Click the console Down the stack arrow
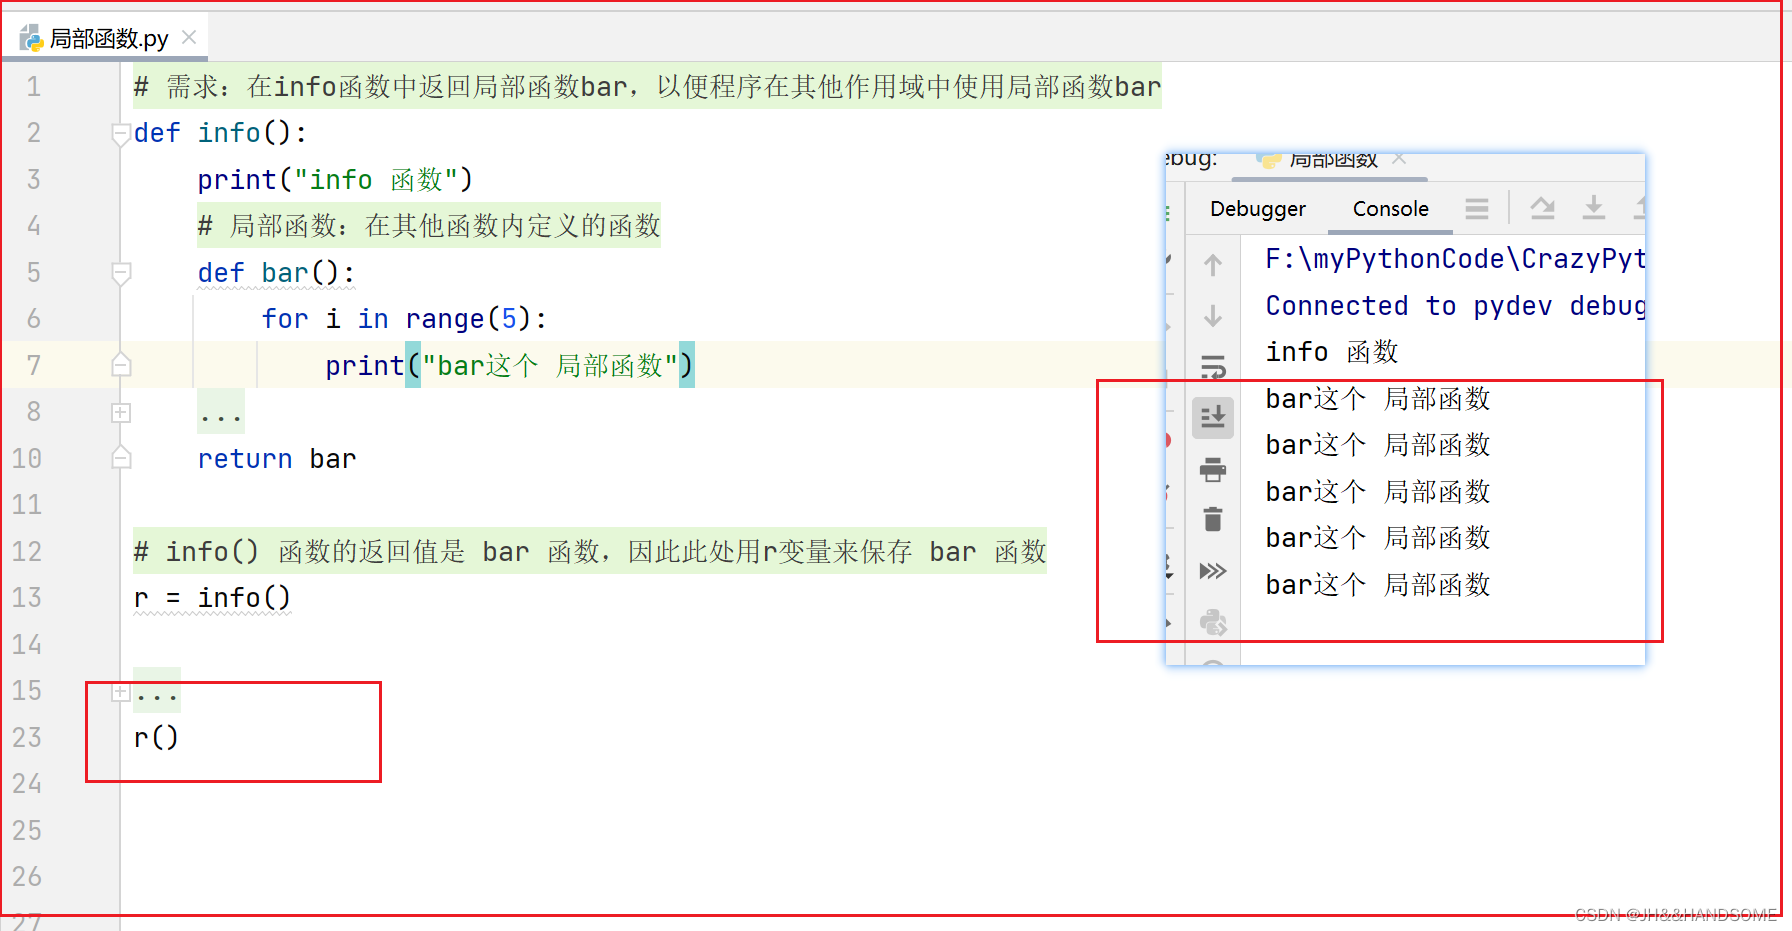Screen dimensions: 1792x931 pos(1213,316)
